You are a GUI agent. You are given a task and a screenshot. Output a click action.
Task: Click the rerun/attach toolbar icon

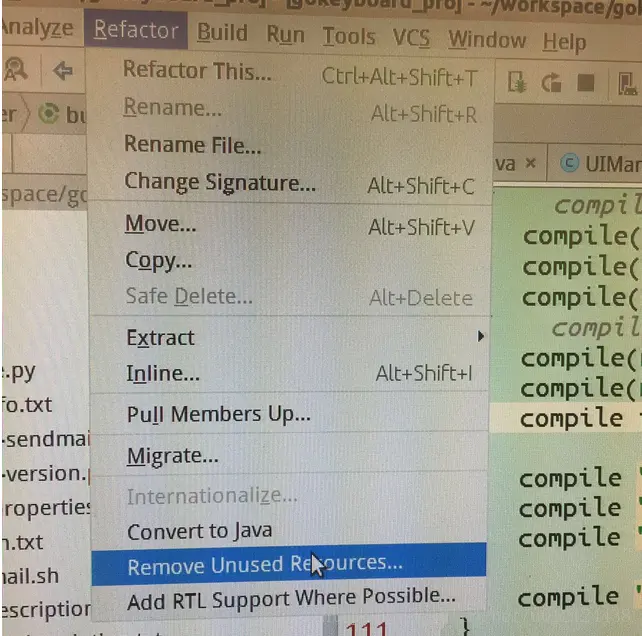pos(551,83)
